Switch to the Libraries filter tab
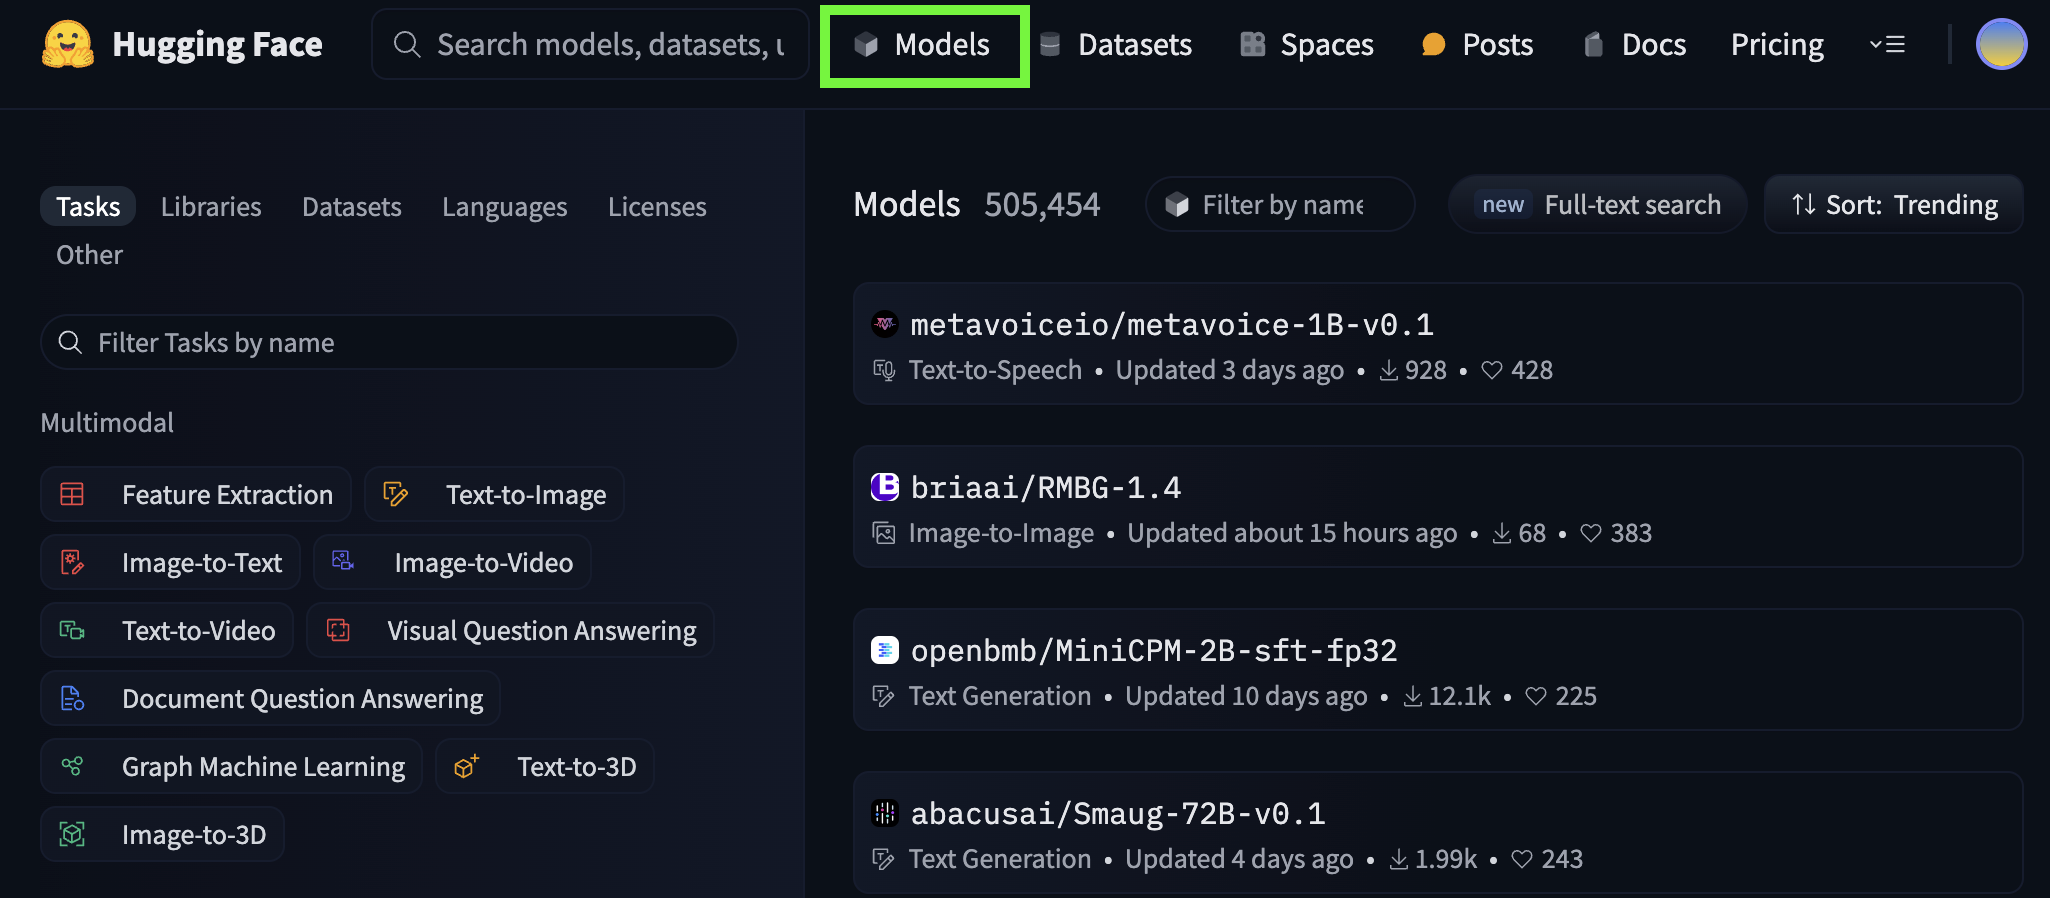This screenshot has height=898, width=2050. pos(211,207)
